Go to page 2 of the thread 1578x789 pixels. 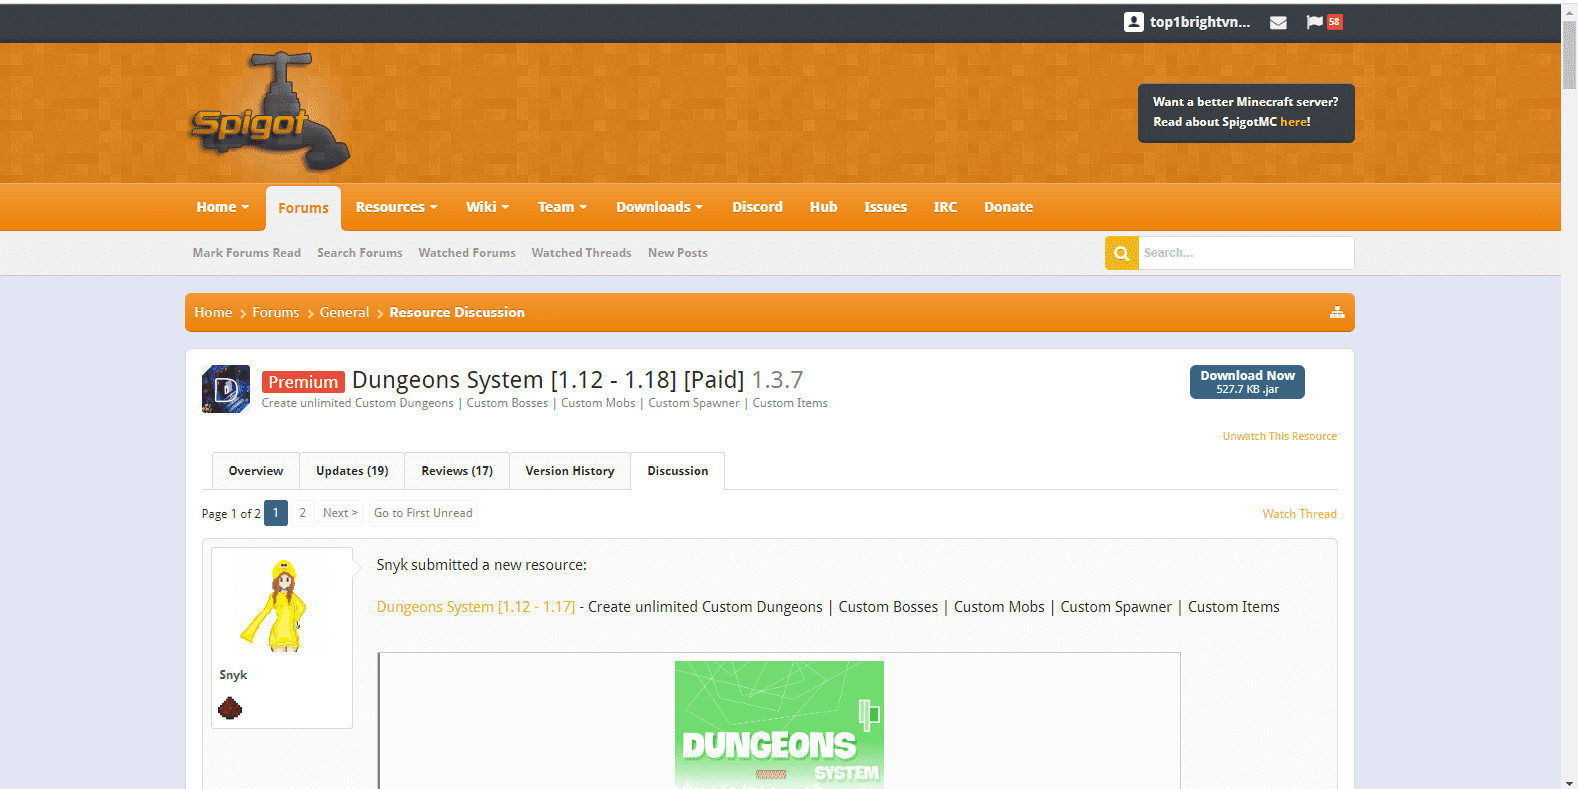coord(303,513)
